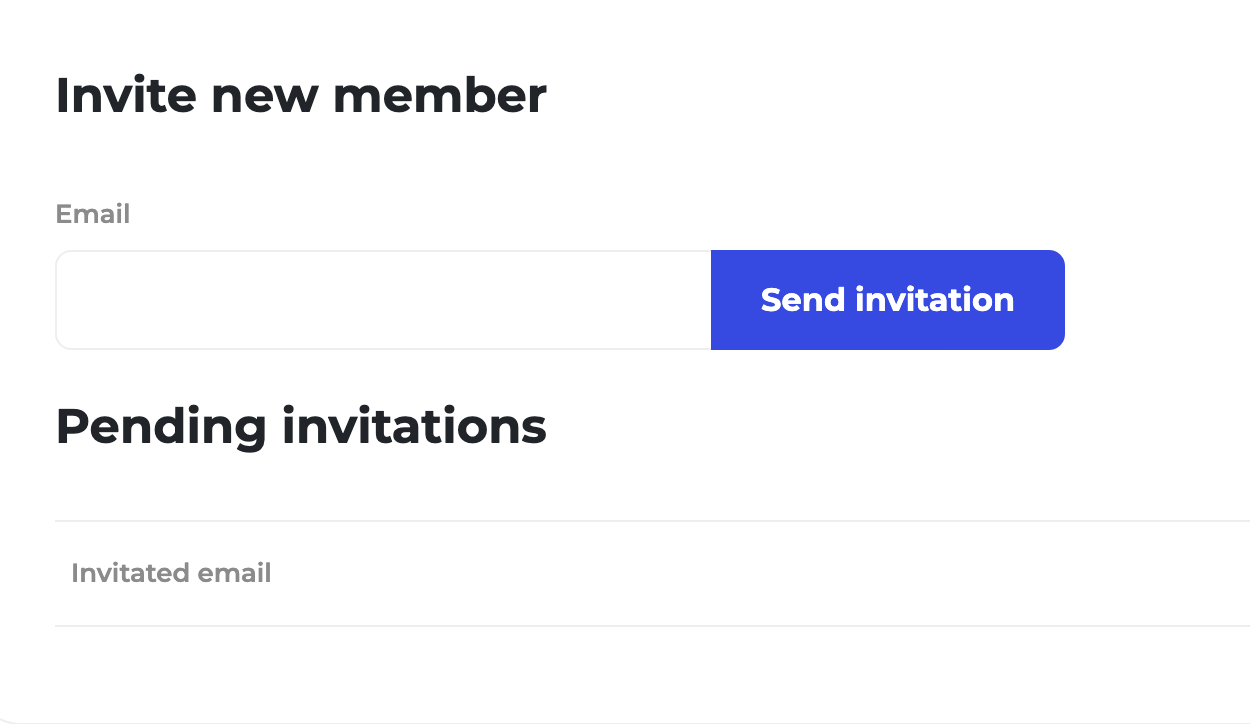Viewport: 1250px width, 724px height.
Task: Place cursor in the empty email text box
Action: pos(383,300)
